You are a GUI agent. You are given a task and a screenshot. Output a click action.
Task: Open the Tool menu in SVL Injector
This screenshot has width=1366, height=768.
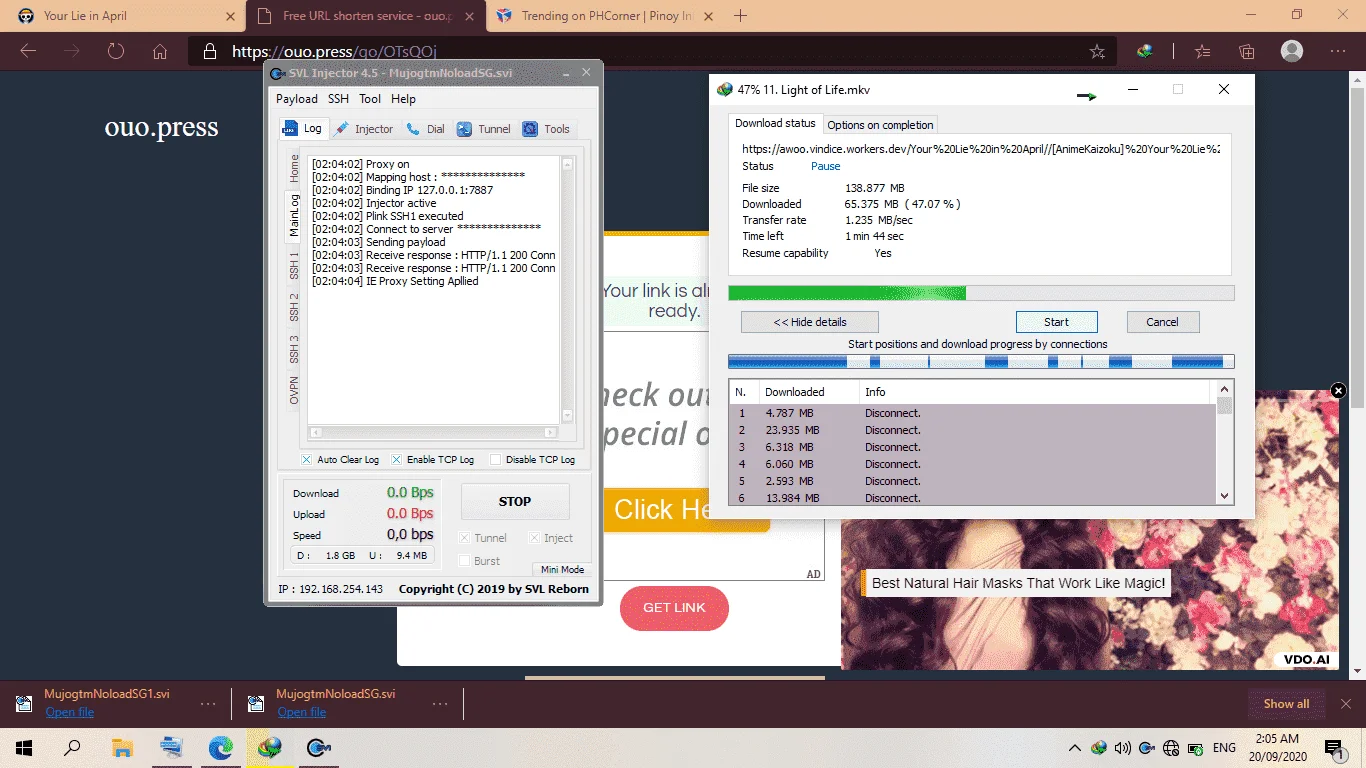(x=370, y=99)
